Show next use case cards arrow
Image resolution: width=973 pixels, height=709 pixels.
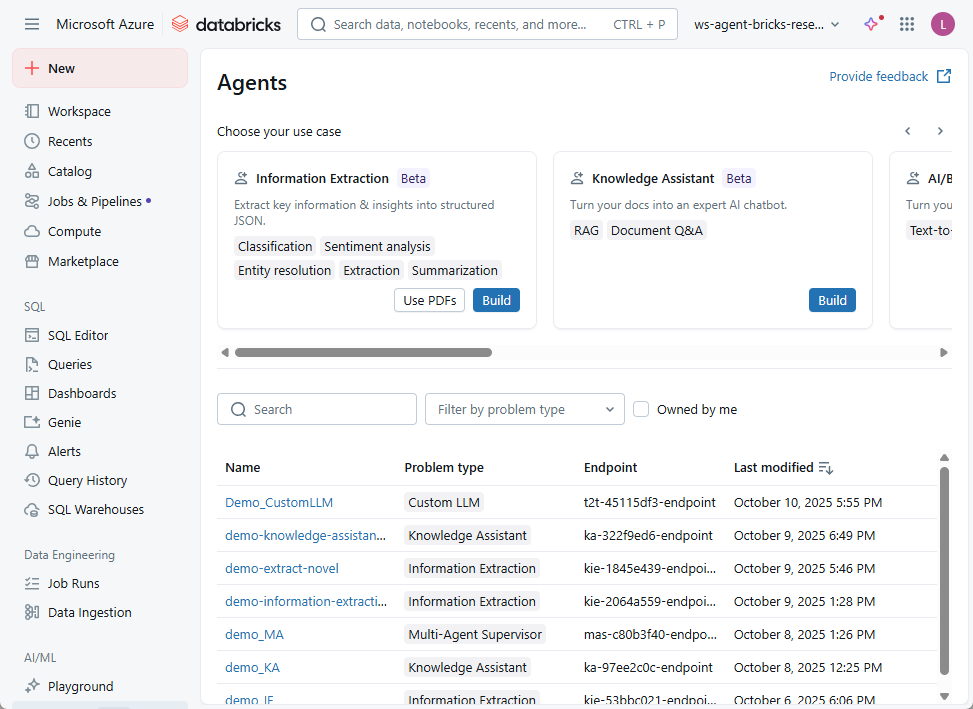click(x=940, y=131)
